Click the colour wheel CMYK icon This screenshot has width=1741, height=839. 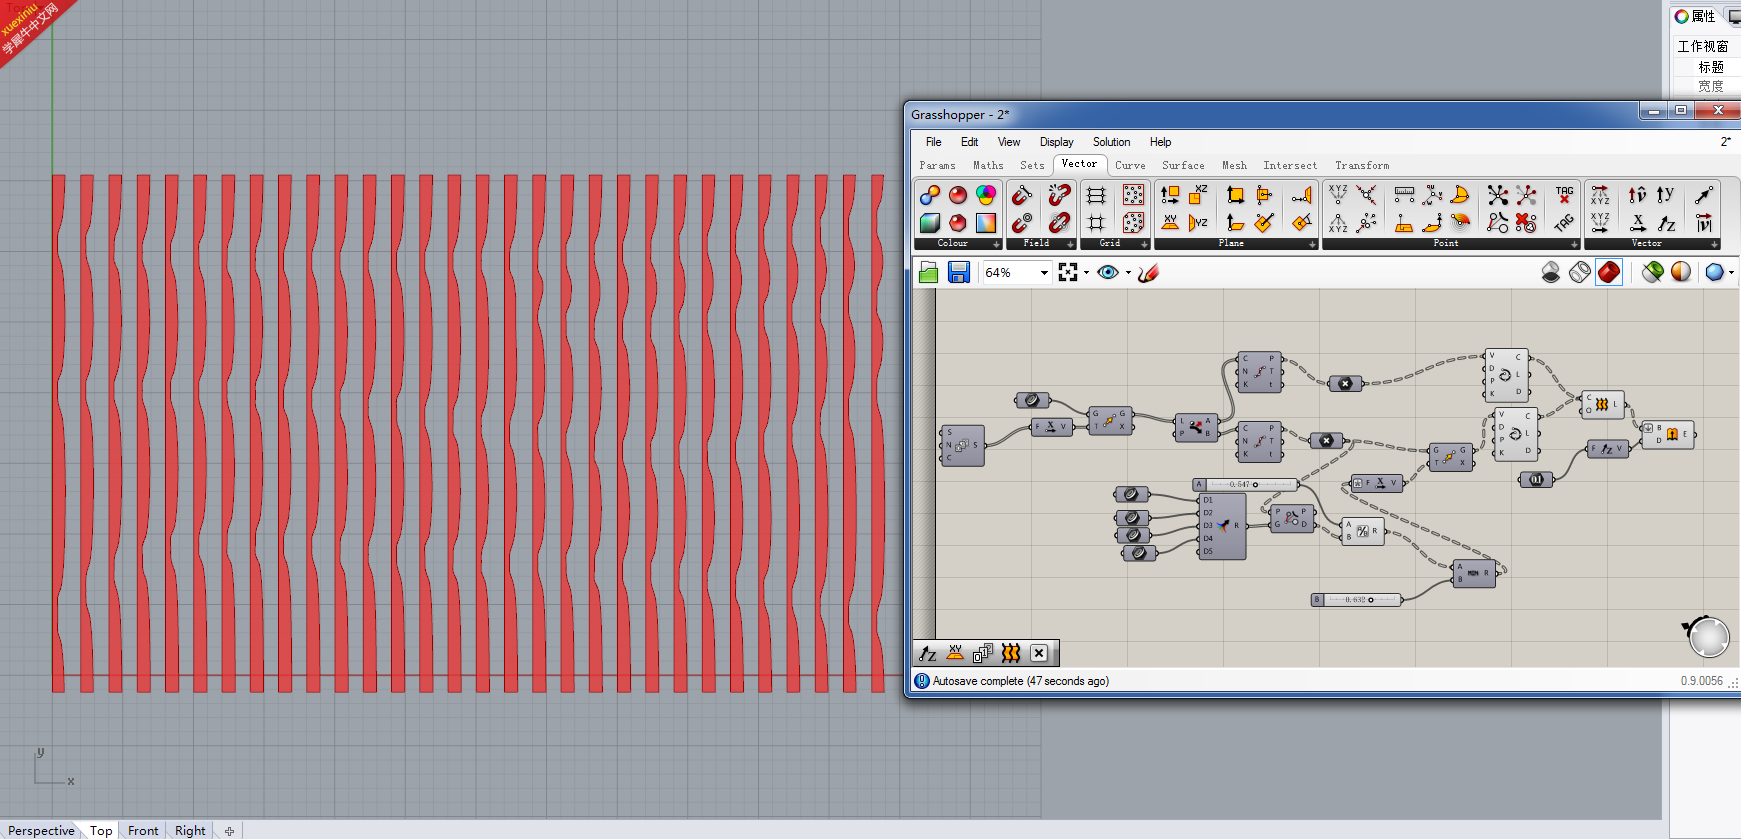click(986, 194)
